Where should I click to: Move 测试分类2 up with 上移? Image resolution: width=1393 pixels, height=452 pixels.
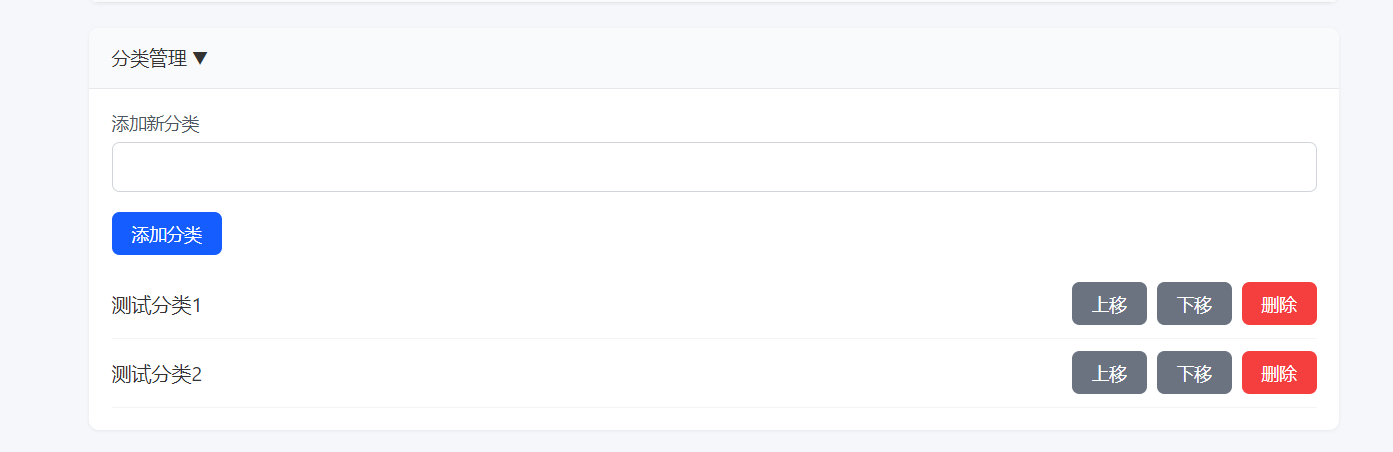coord(1109,373)
